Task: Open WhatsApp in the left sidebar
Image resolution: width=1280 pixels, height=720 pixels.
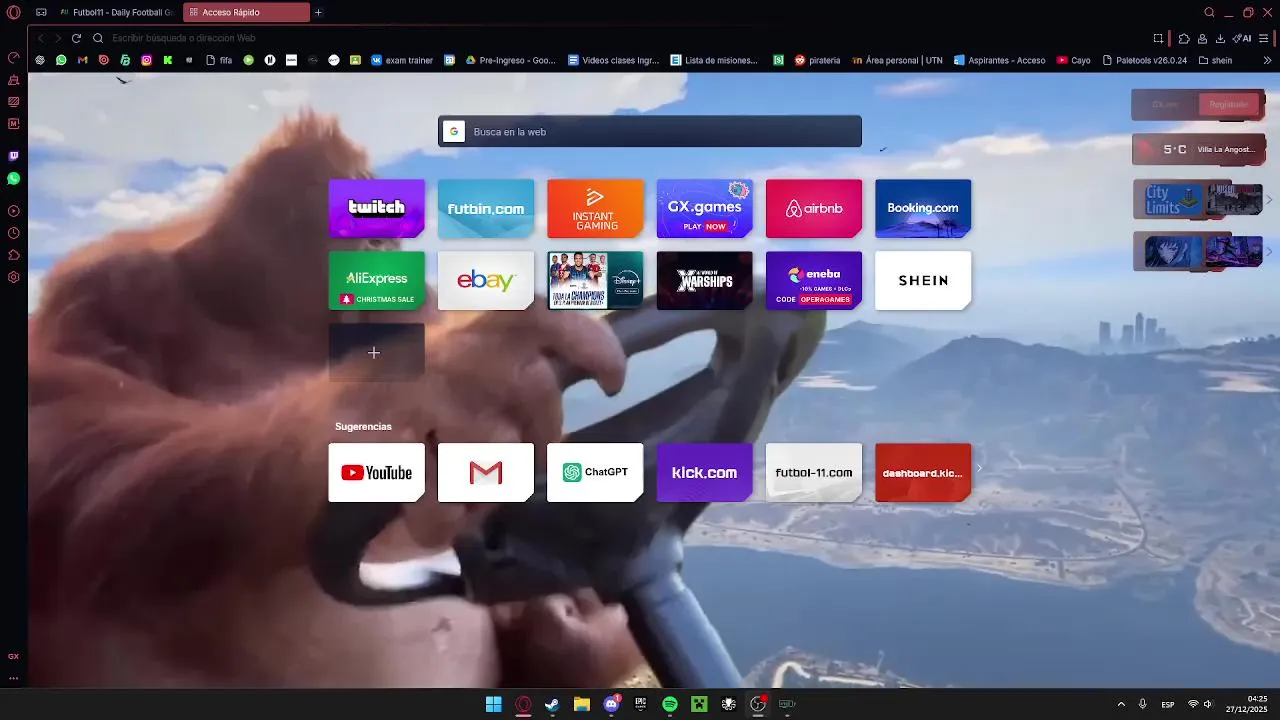Action: click(x=13, y=178)
